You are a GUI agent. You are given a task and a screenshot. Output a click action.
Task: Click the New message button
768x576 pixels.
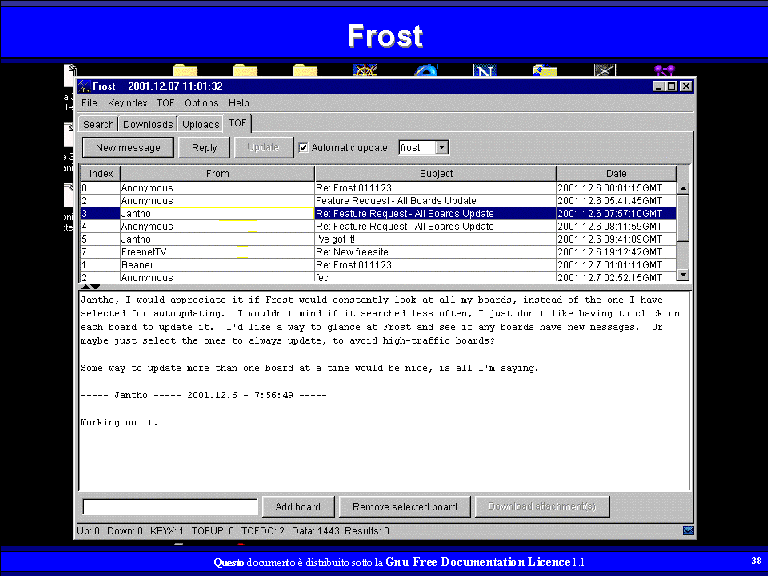click(128, 147)
